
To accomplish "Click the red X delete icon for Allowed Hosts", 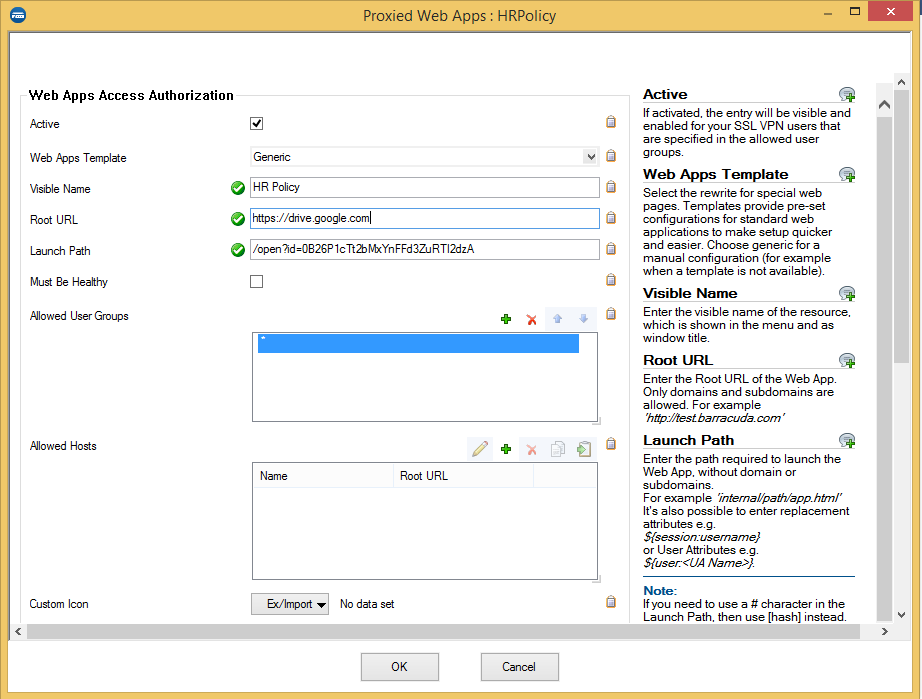I will coord(532,450).
